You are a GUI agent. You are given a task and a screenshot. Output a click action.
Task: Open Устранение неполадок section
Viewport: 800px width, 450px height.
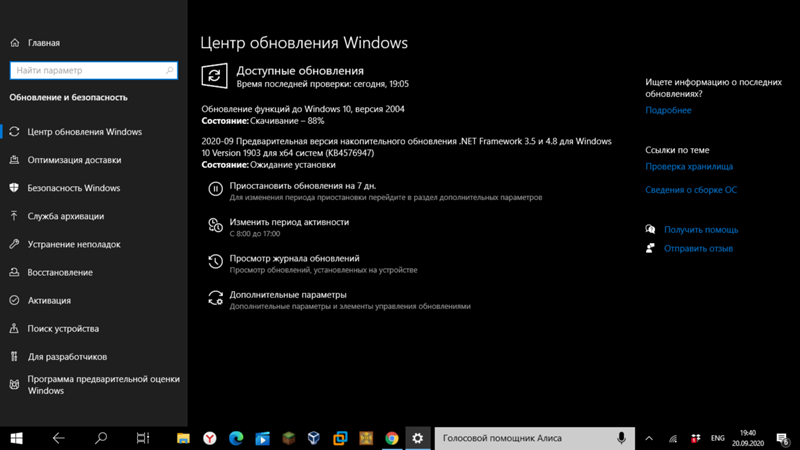pyautogui.click(x=73, y=244)
